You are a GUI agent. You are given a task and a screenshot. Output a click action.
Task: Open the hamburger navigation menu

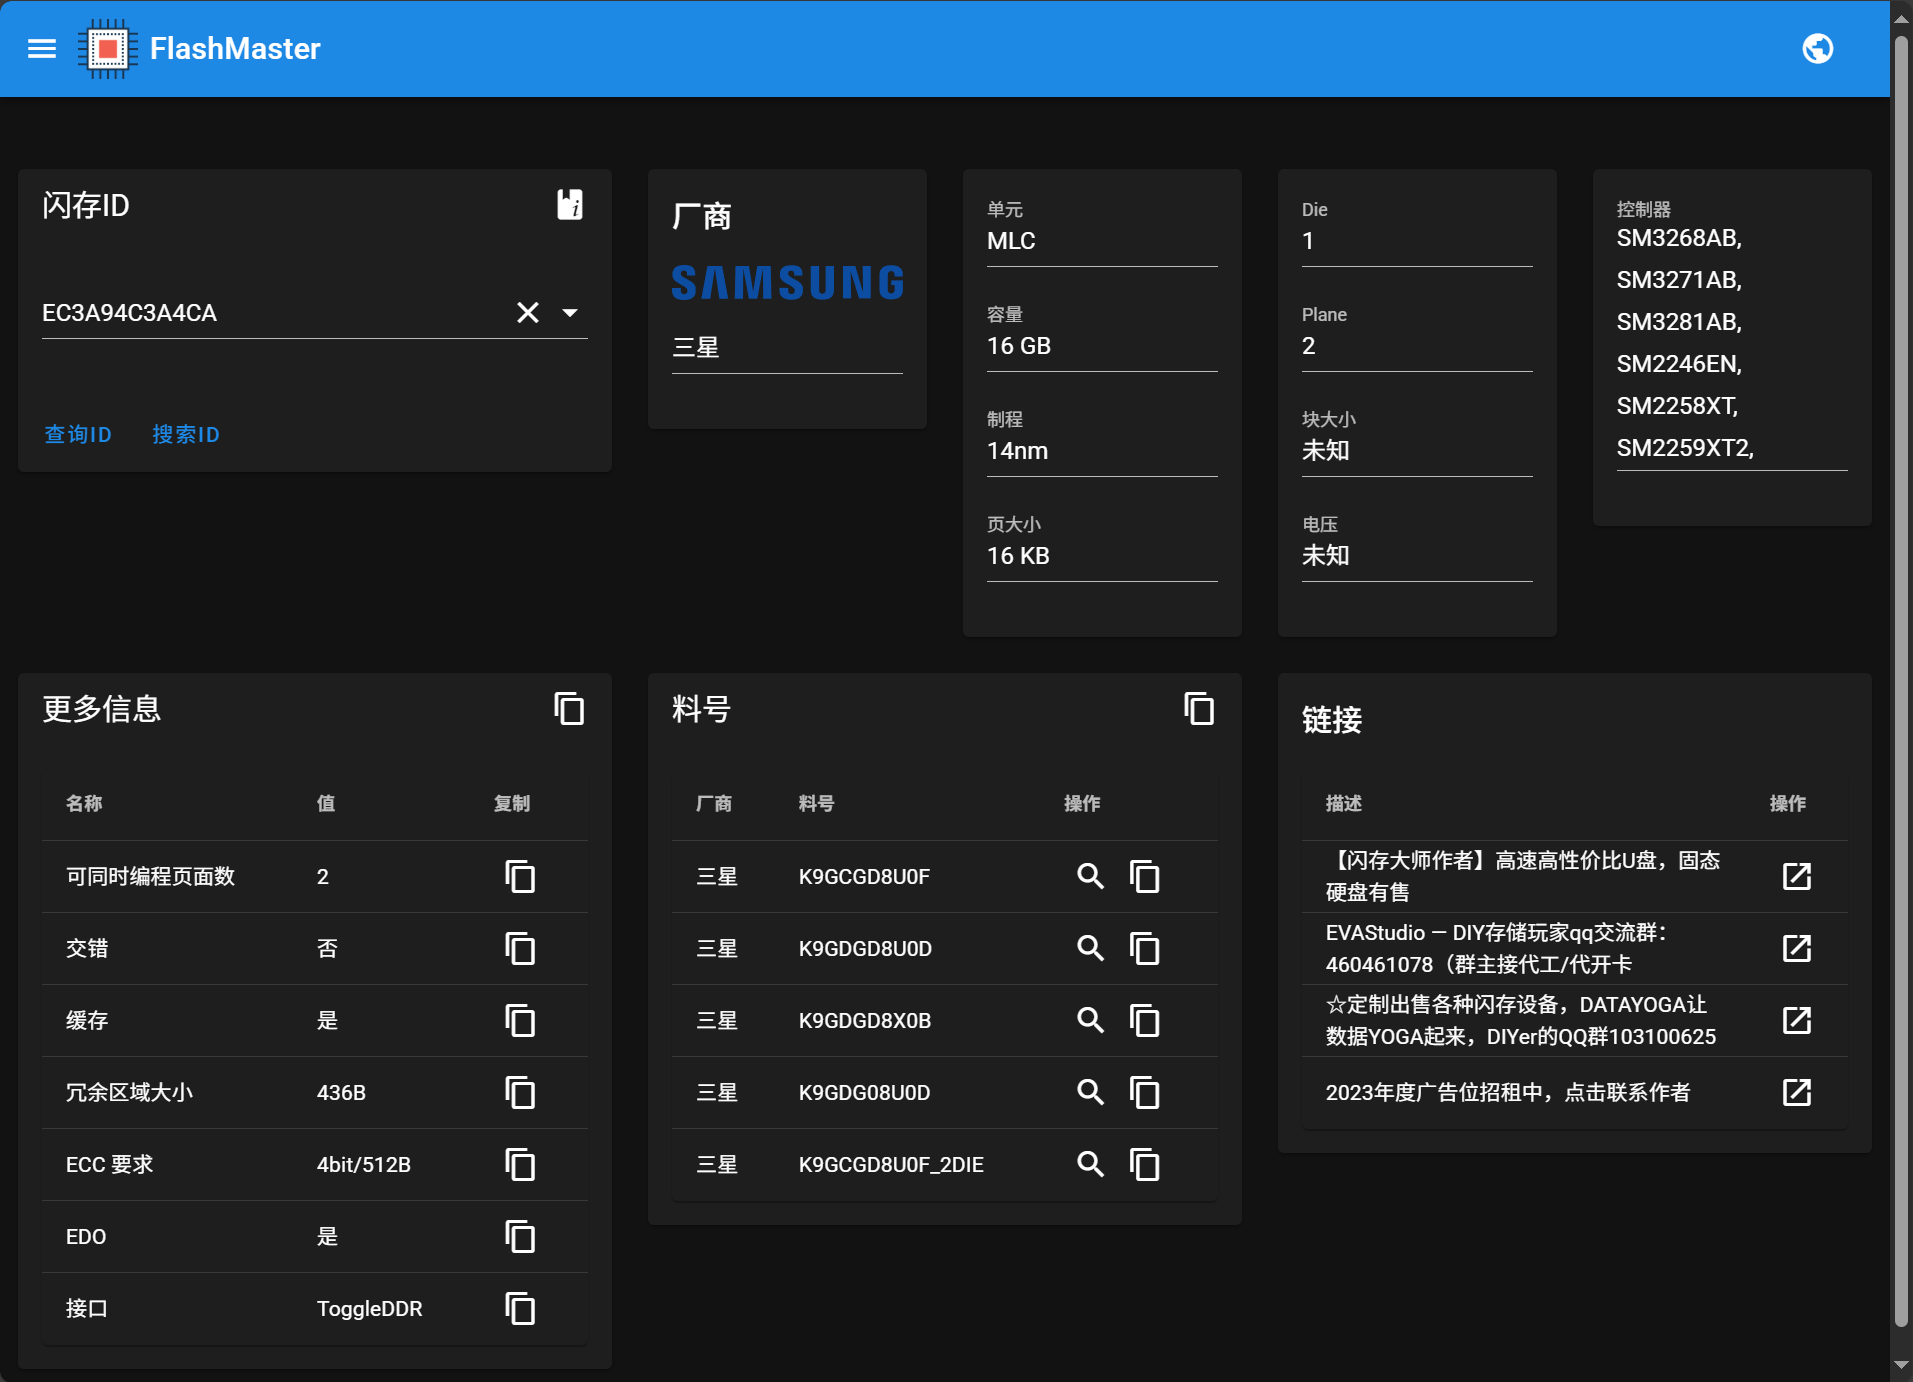tap(42, 48)
